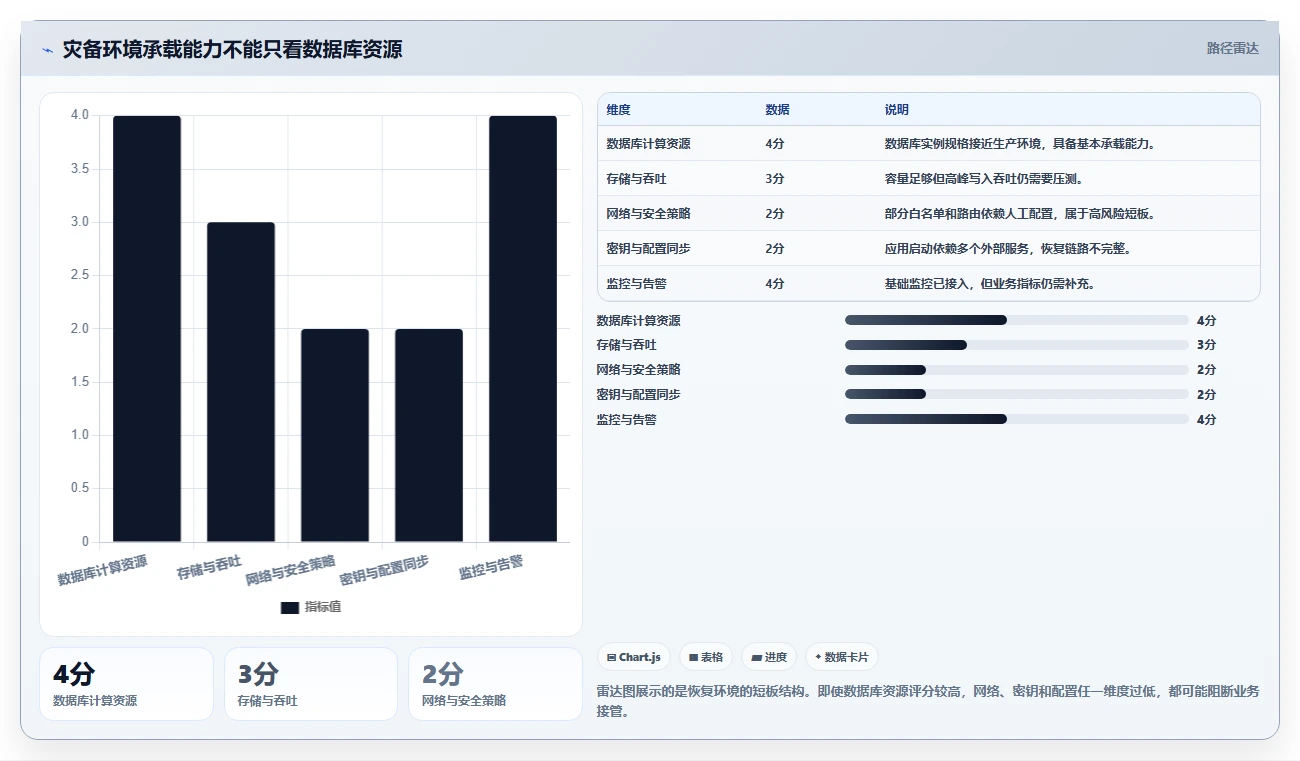Image resolution: width=1300 pixels, height=761 pixels.
Task: Click the 监控与告警 bar in chart
Action: tap(523, 329)
